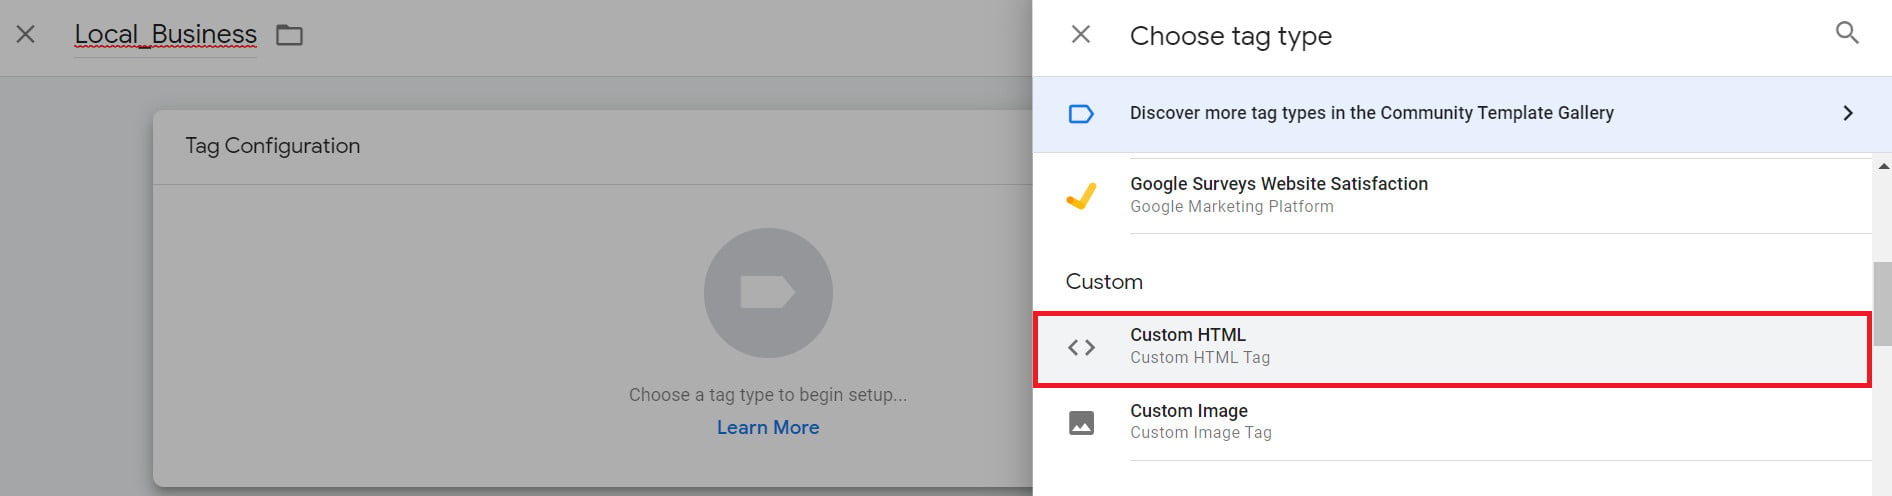Viewport: 1892px width, 496px height.
Task: Click the Custom HTML Tag subtitle
Action: click(1200, 358)
